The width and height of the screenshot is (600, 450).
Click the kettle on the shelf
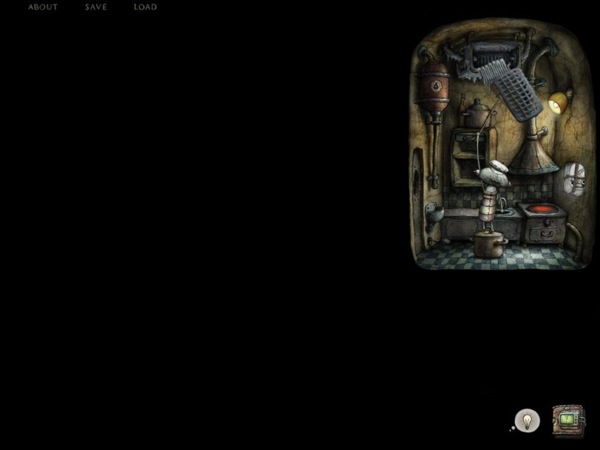click(x=476, y=113)
